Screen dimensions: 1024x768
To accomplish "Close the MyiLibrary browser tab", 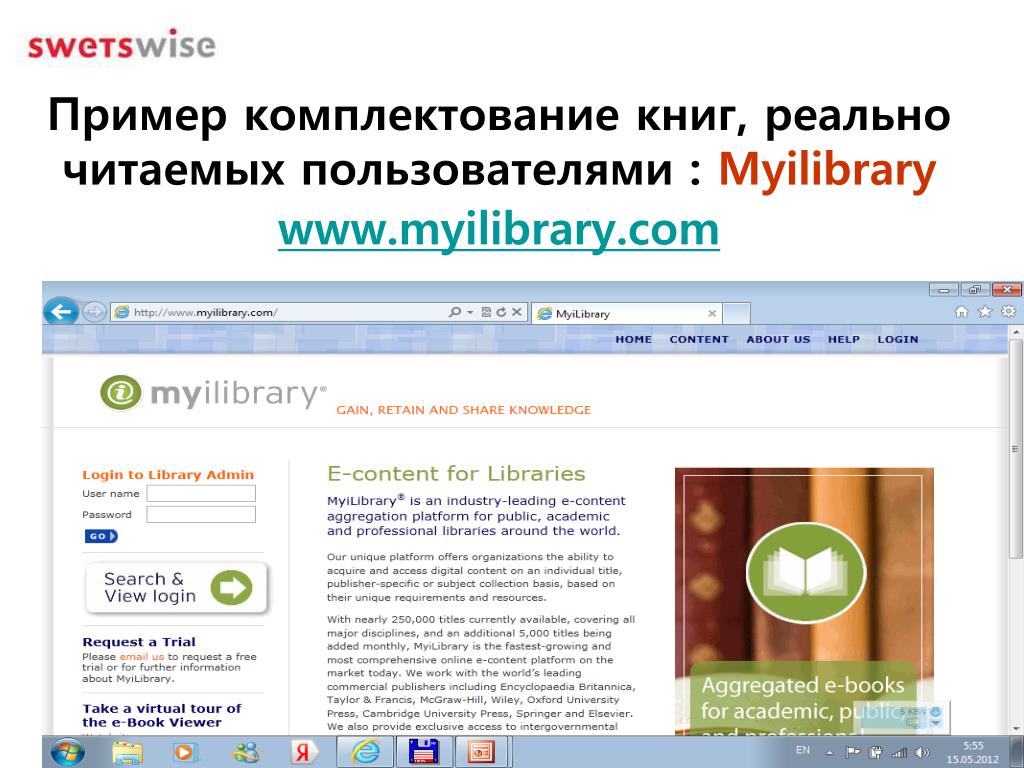I will (712, 313).
